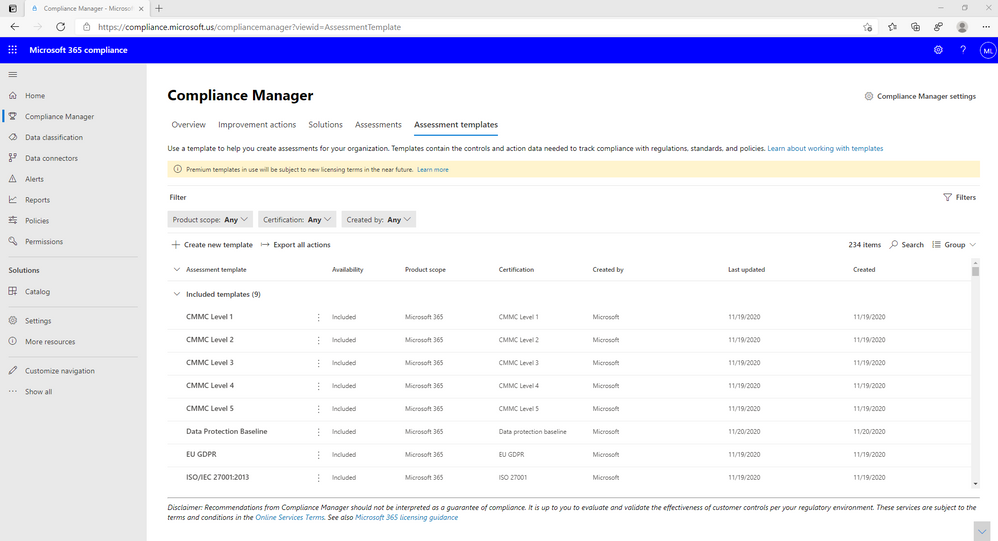Click the Customize navigation pencil icon
Screen dimensions: 998x541
(x=13, y=370)
